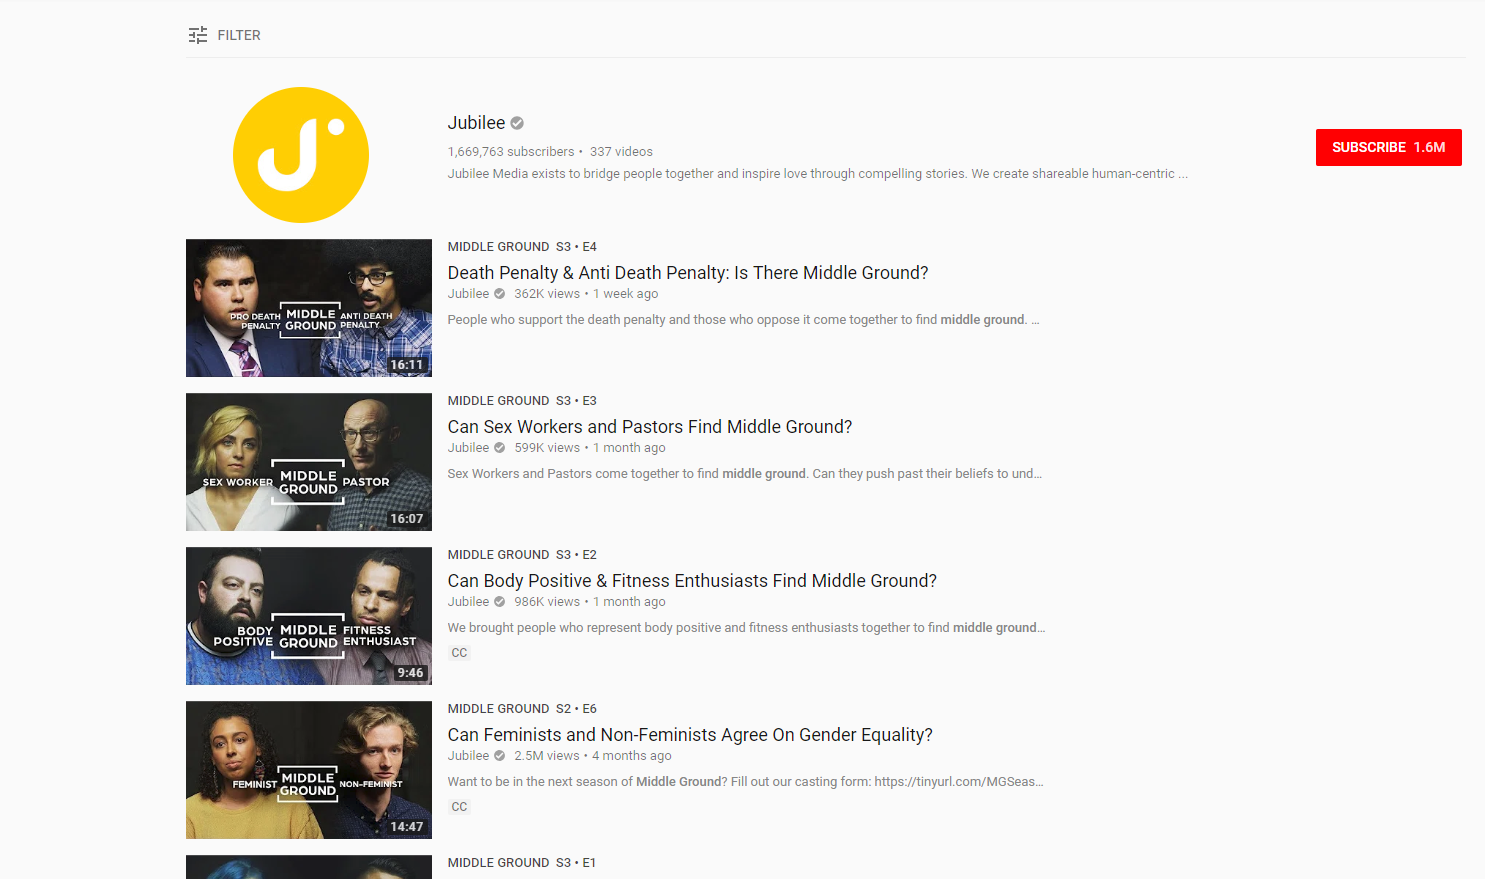
Task: Click the verified checkmark on the Feminists video row
Action: [499, 756]
